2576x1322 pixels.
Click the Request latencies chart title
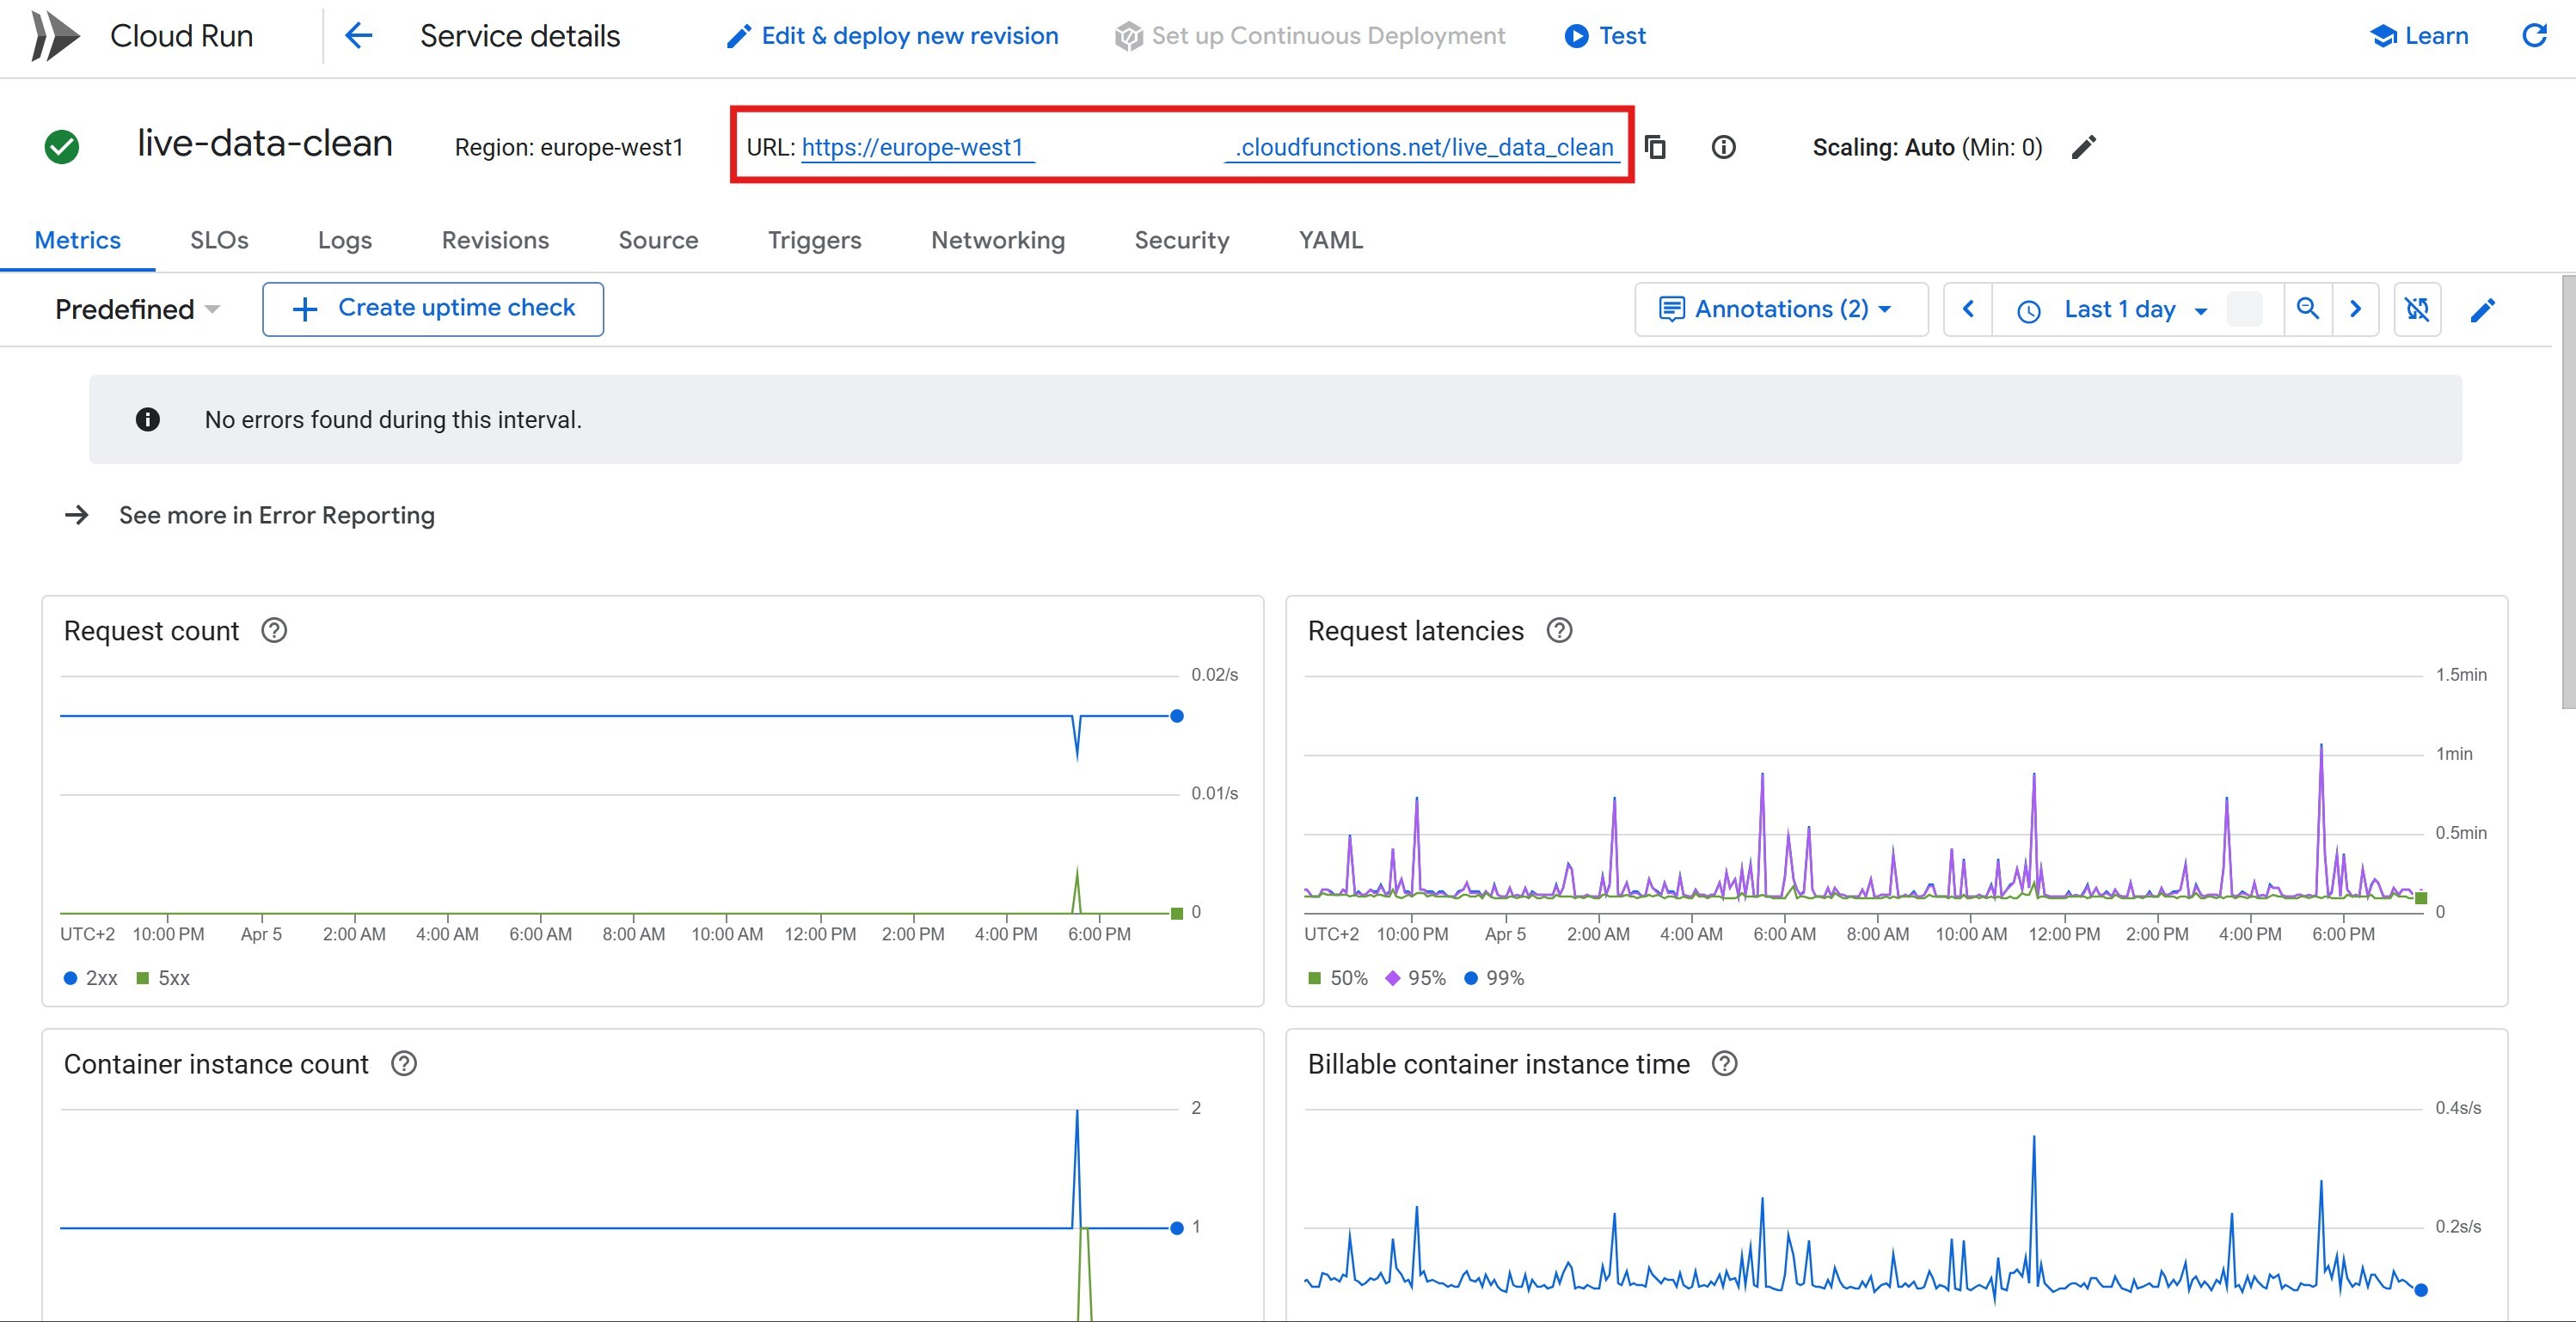point(1415,631)
